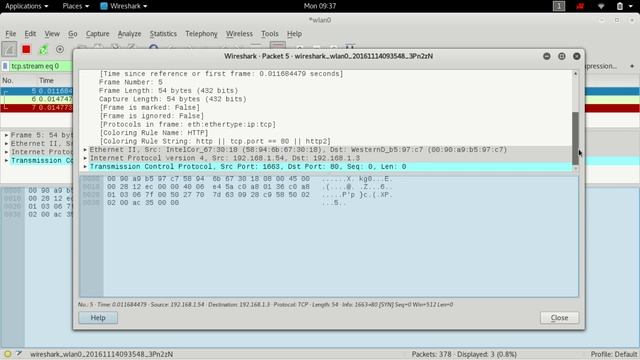Screen dimensions: 640x360
Task: Switch to workspace indicator 1
Action: 559,6
